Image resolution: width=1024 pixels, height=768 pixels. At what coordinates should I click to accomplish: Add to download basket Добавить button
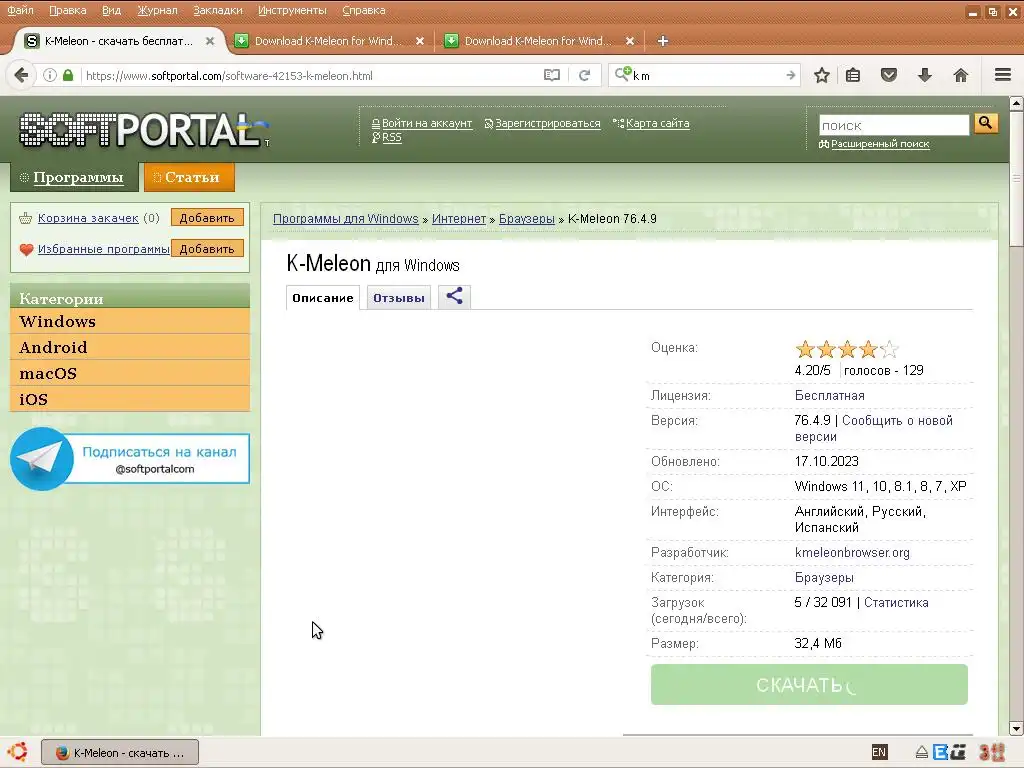207,217
